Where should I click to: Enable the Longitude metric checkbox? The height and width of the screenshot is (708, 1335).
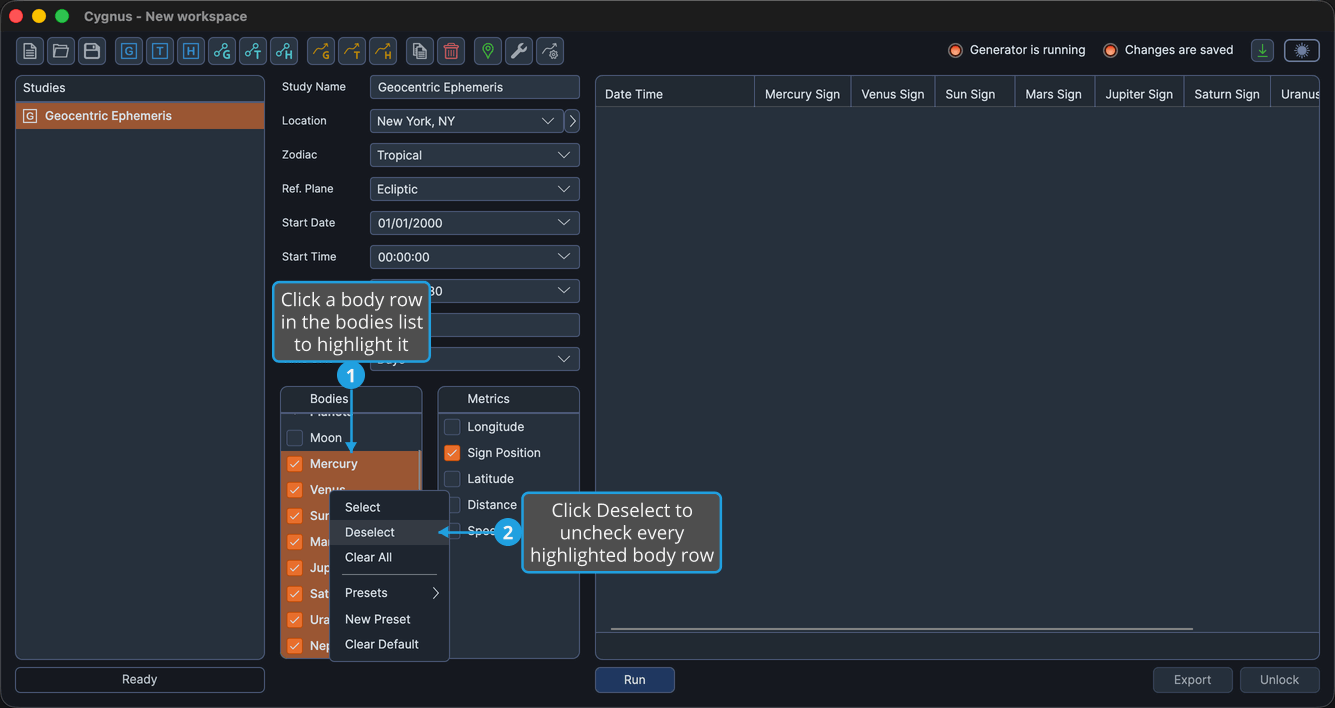click(452, 427)
